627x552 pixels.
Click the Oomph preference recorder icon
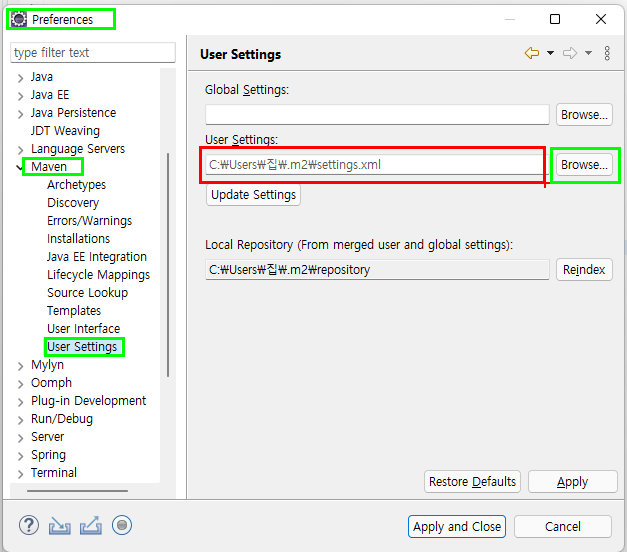pos(122,525)
